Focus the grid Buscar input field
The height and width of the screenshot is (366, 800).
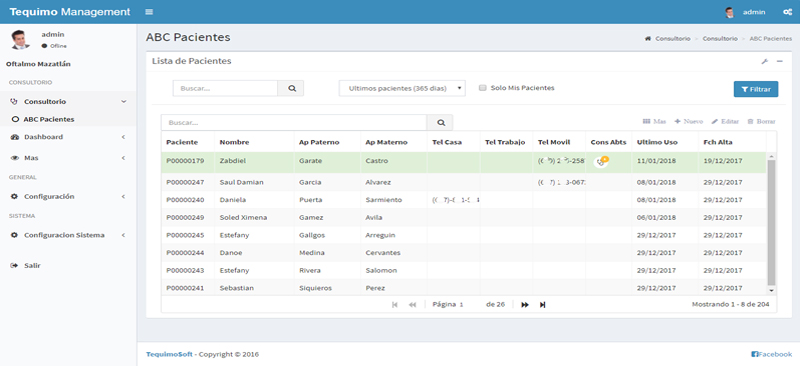tap(294, 123)
